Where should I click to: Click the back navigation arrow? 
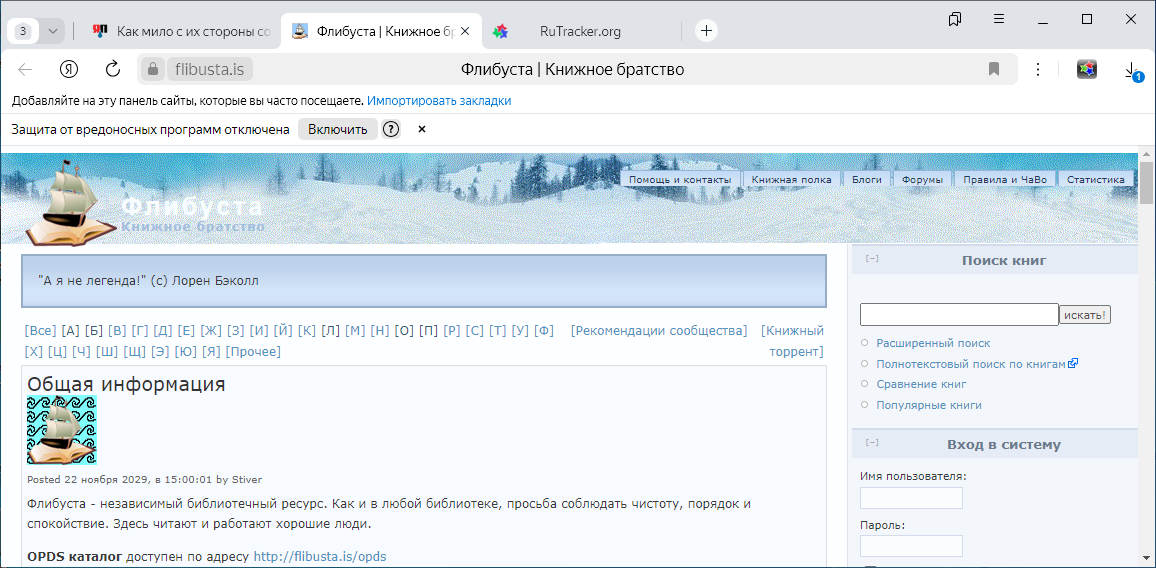click(25, 69)
